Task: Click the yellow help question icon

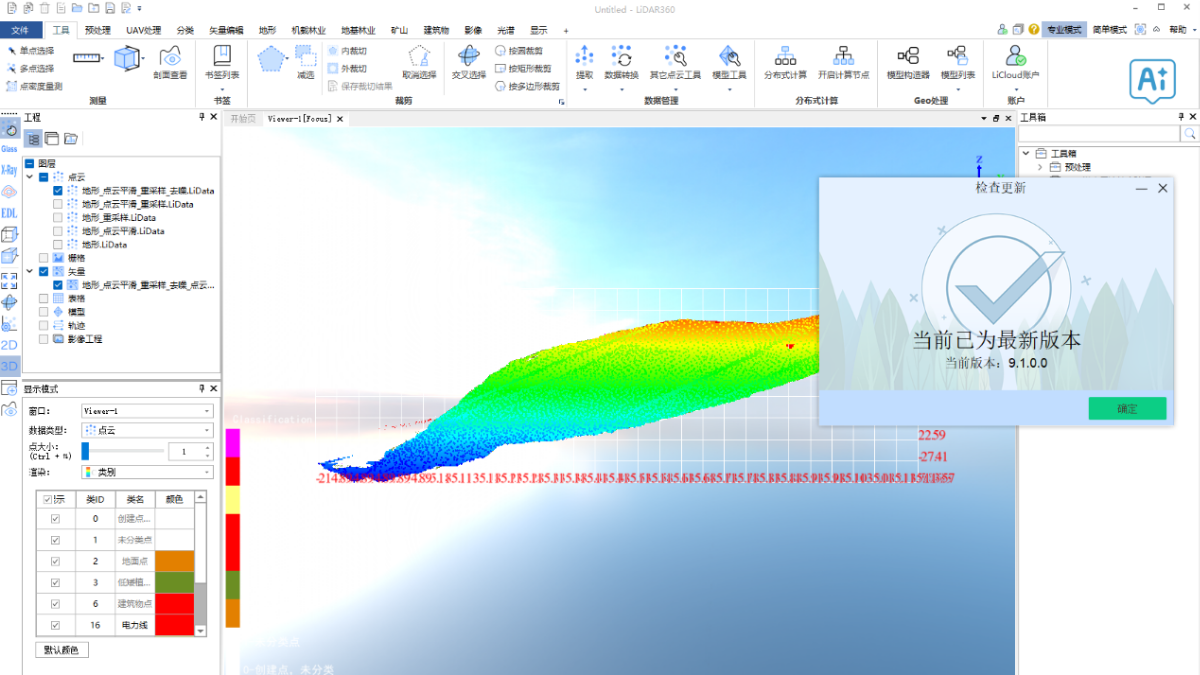Action: (1033, 30)
